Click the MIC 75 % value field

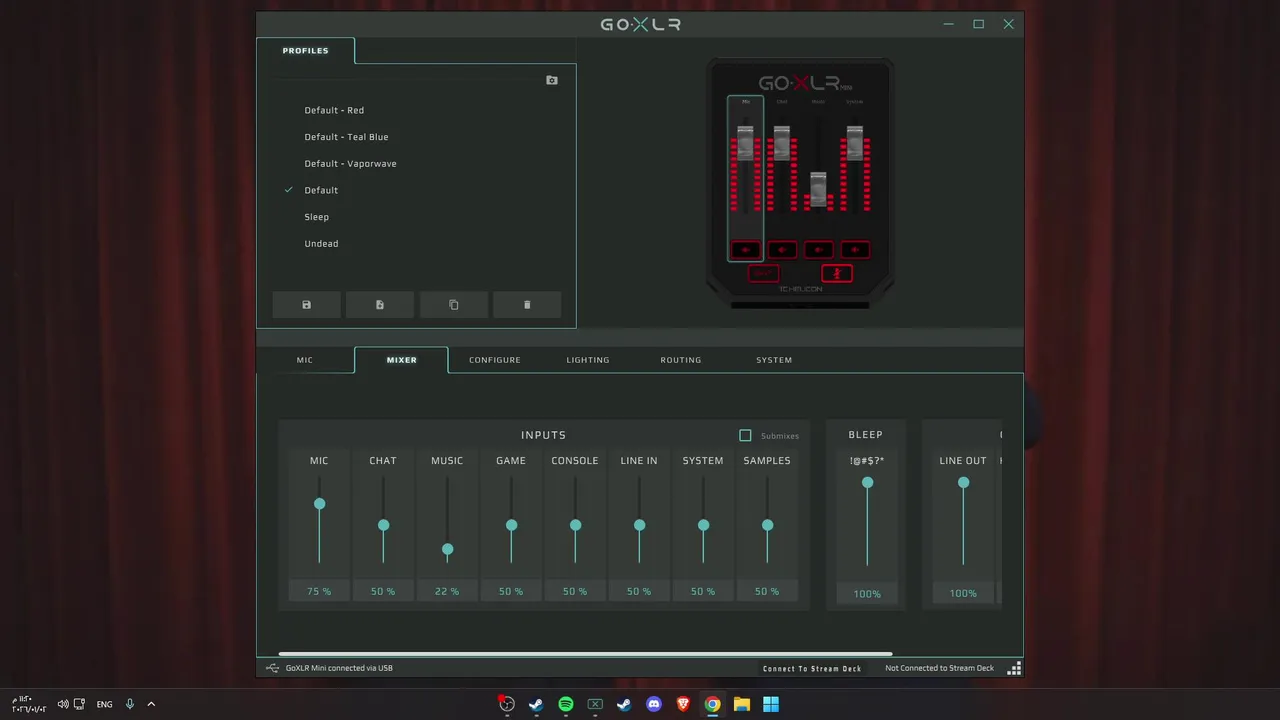click(319, 592)
